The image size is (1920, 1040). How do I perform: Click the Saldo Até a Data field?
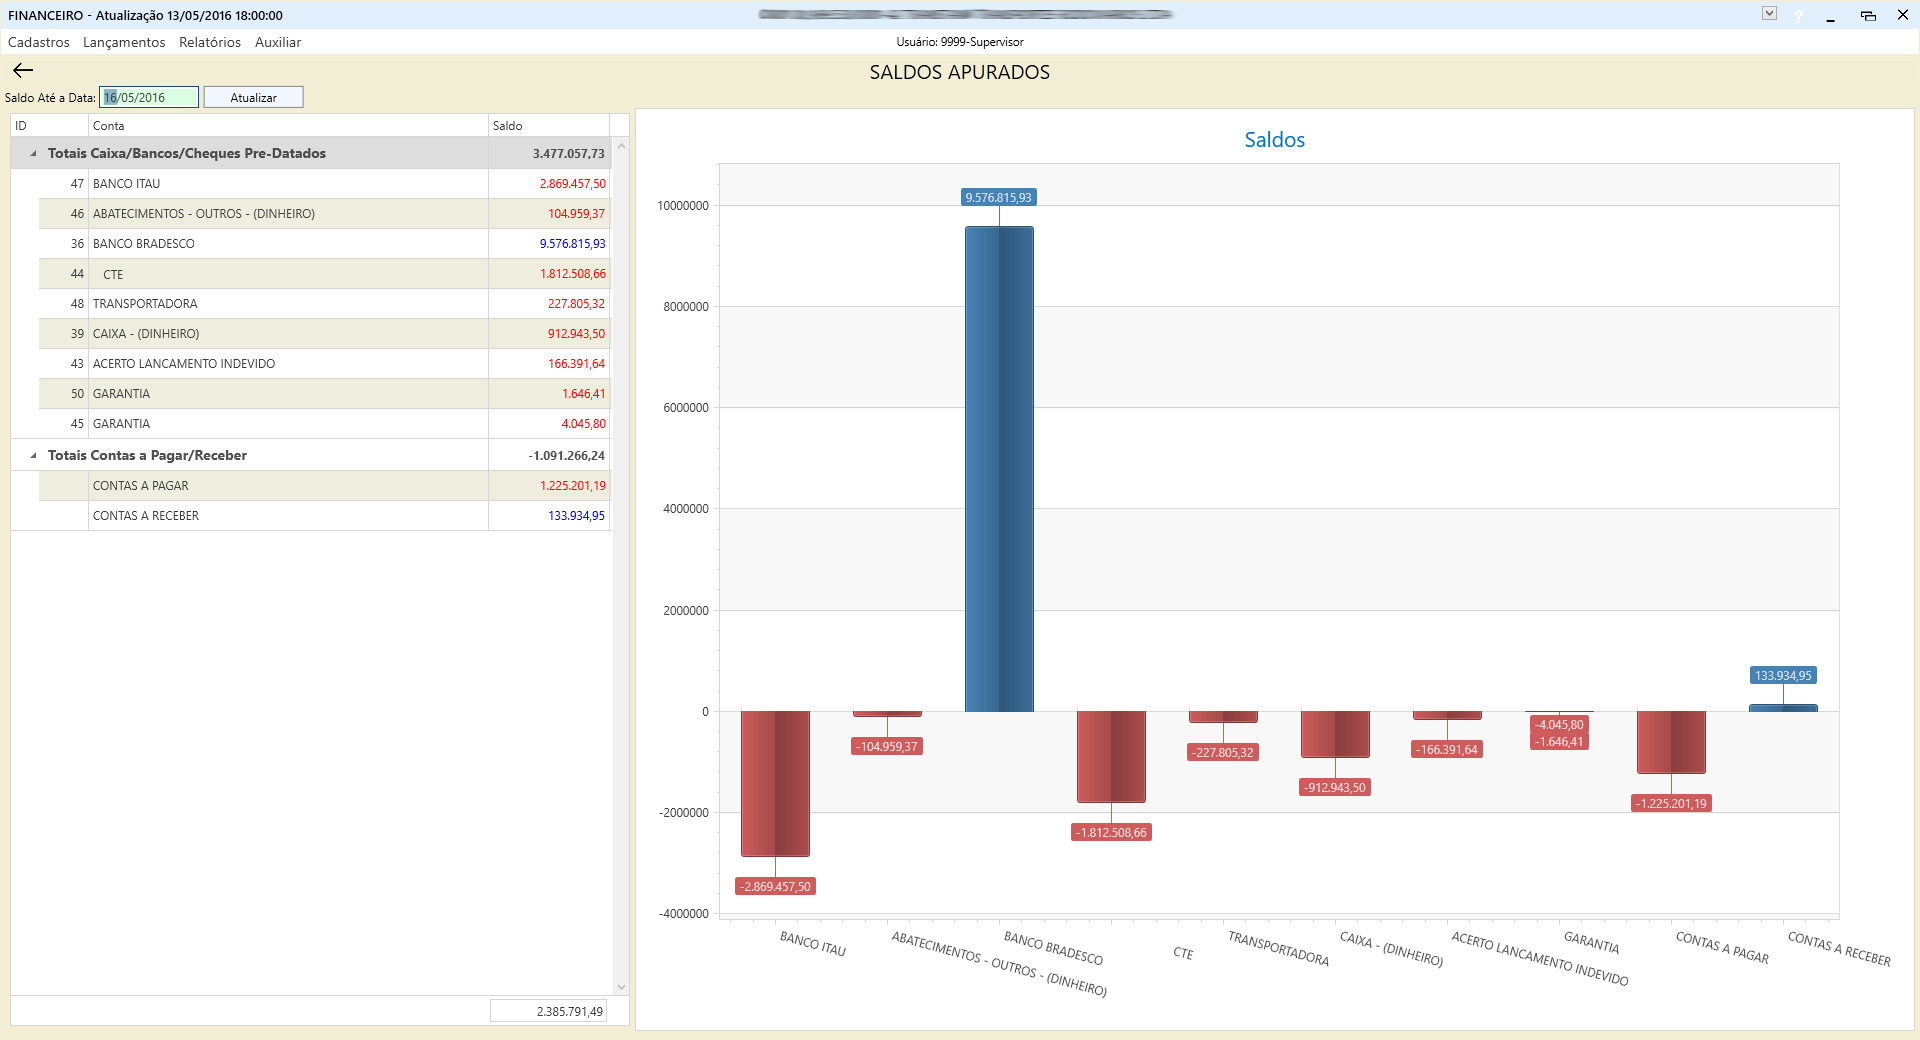(x=149, y=97)
